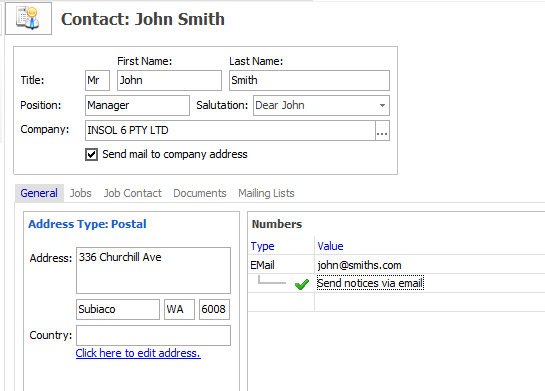Viewport: 545px width, 391px height.
Task: Click the contact profile icon beside the title
Action: pos(29,18)
